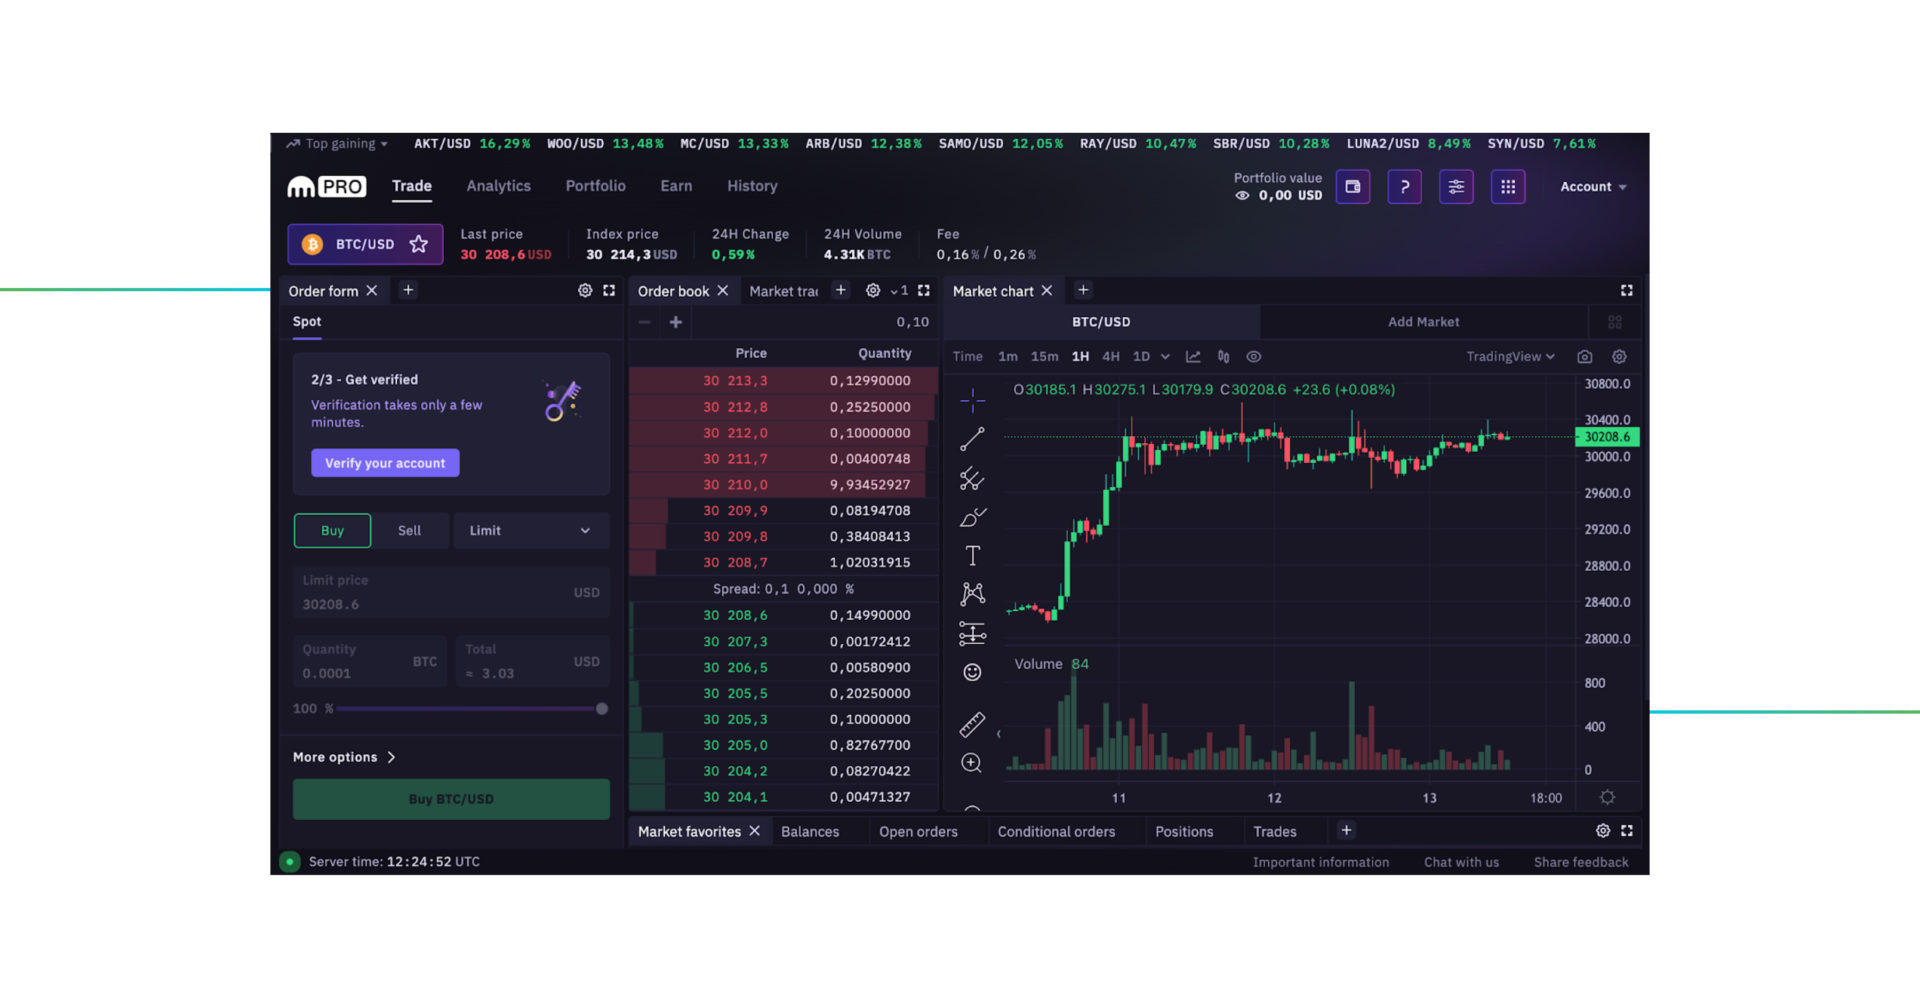Take a chart snapshot with the camera icon
Viewport: 1920px width, 1008px height.
coord(1584,356)
